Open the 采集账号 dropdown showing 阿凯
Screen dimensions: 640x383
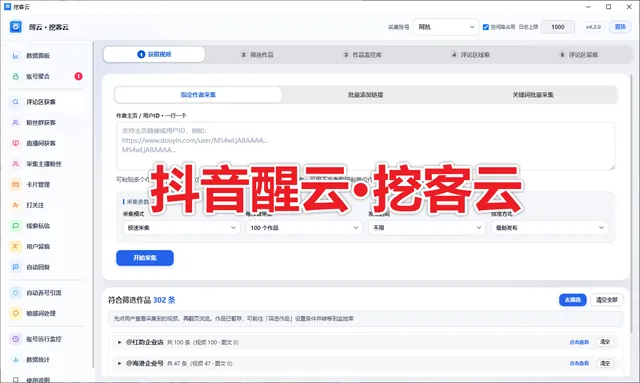pos(446,27)
